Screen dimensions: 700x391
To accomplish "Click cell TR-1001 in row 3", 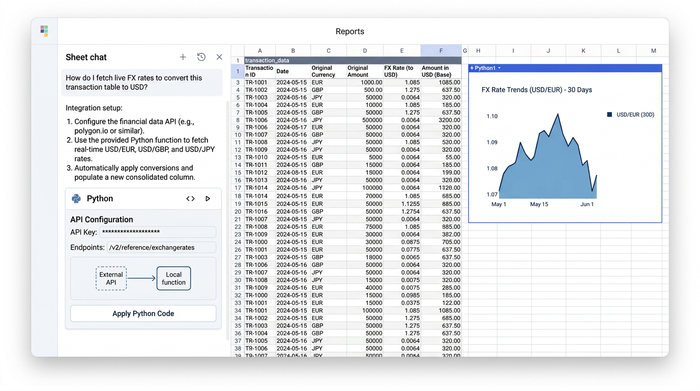I will (259, 83).
